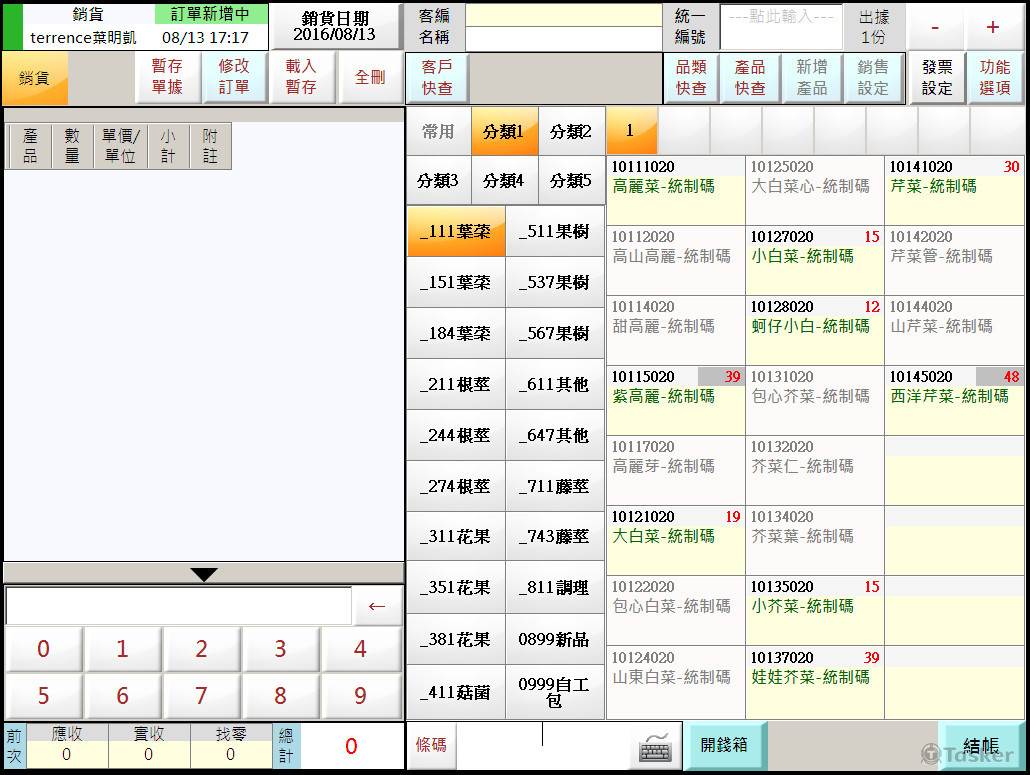Choose product 高麗菜-統制碼
1030x775 pixels.
[676, 190]
